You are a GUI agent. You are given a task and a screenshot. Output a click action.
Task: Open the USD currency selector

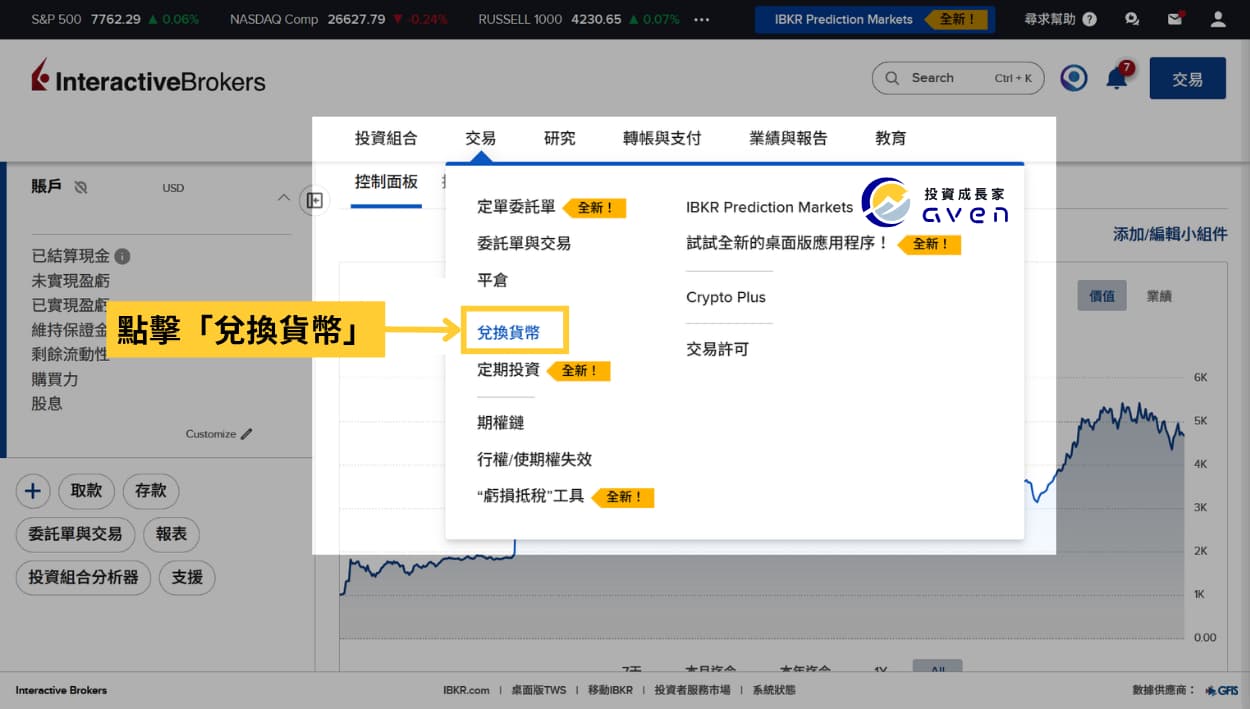[173, 188]
